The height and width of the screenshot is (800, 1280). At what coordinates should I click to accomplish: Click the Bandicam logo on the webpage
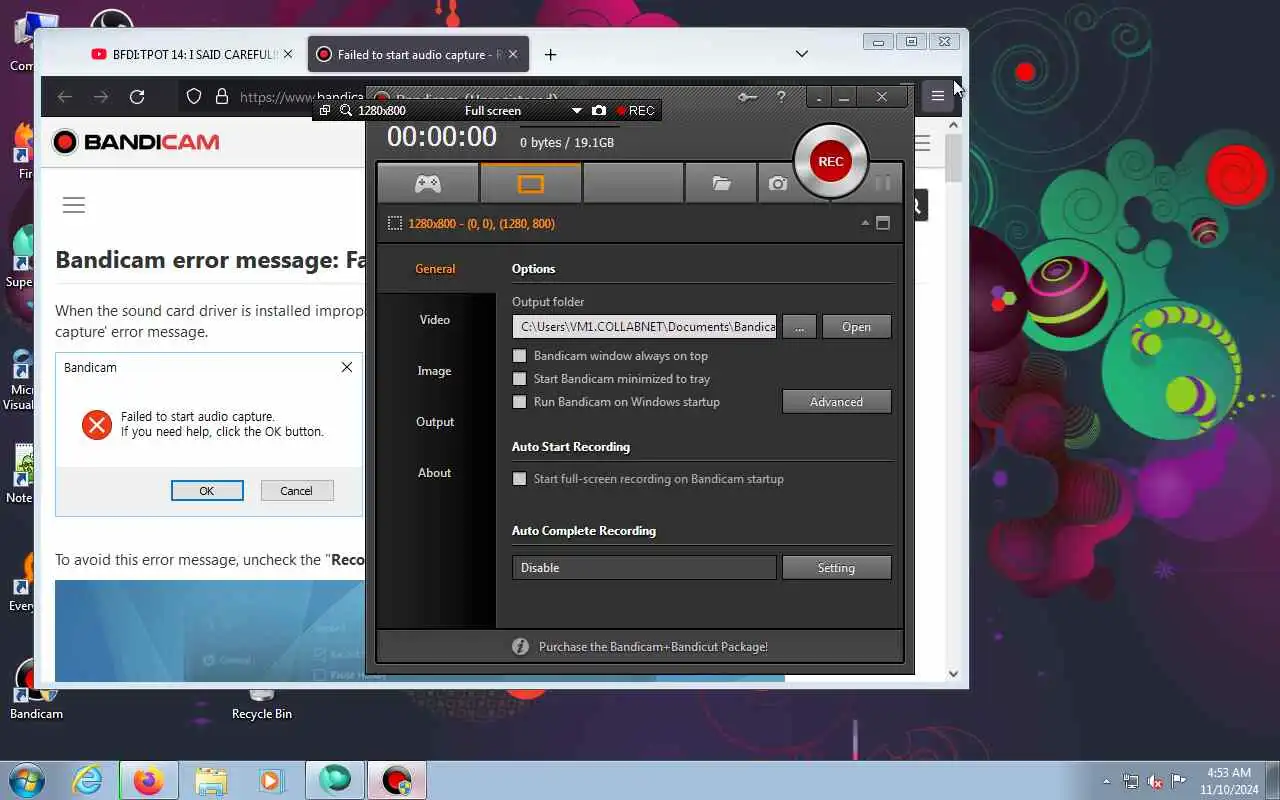[136, 142]
